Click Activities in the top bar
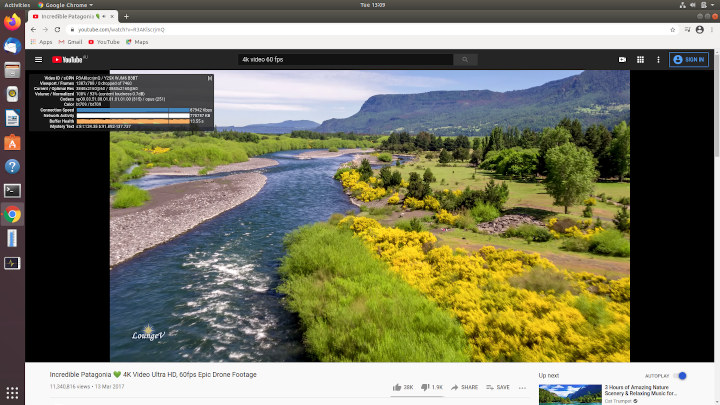Image resolution: width=720 pixels, height=405 pixels. click(x=17, y=5)
